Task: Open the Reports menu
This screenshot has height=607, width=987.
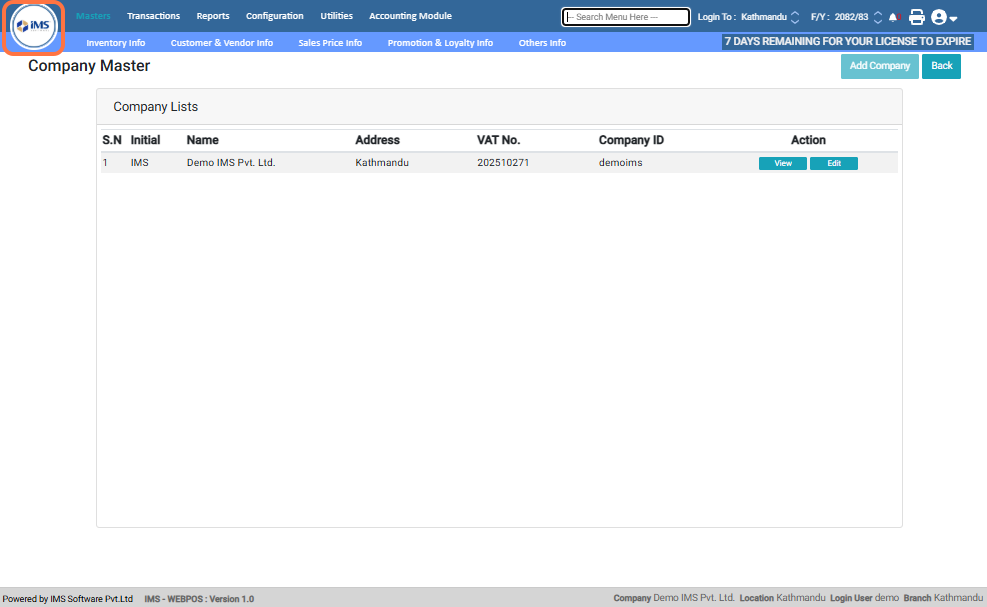Action: [x=213, y=16]
